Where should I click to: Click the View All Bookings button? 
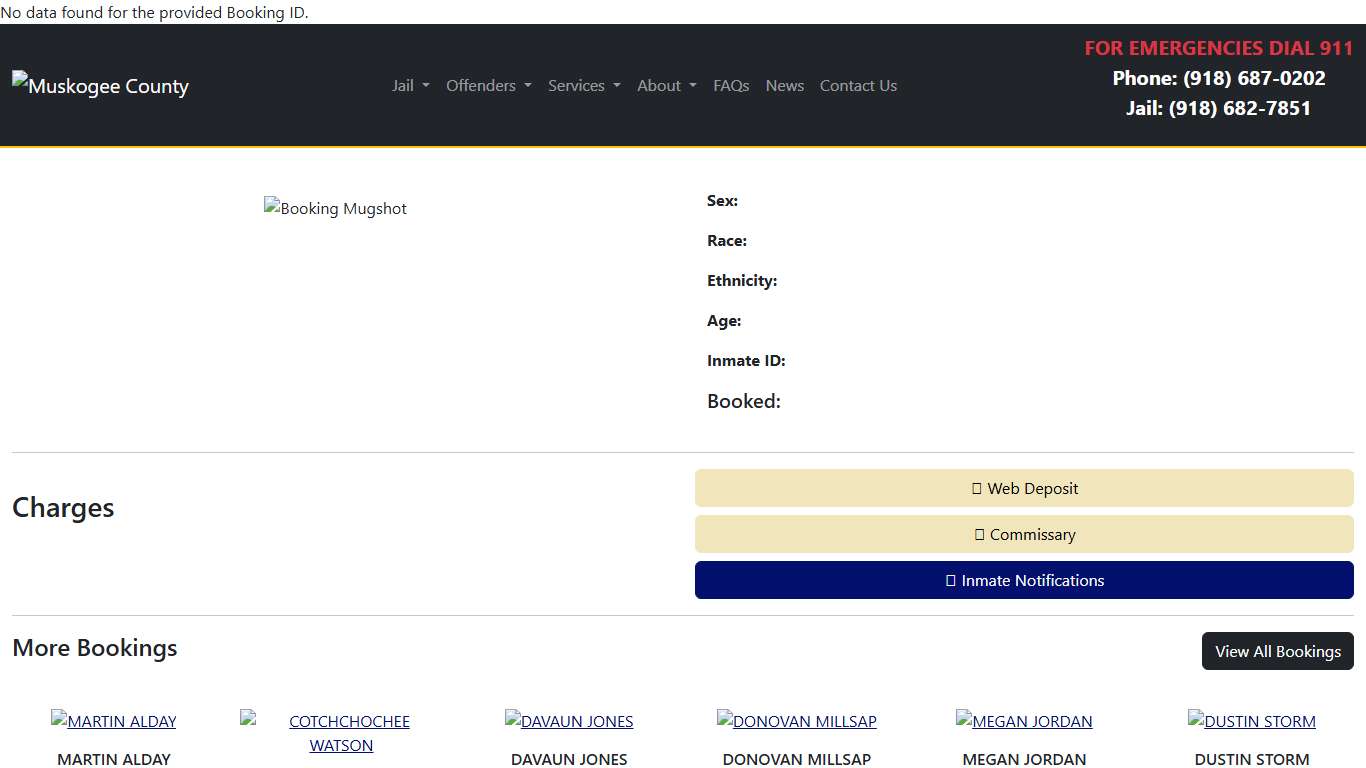[x=1278, y=651]
